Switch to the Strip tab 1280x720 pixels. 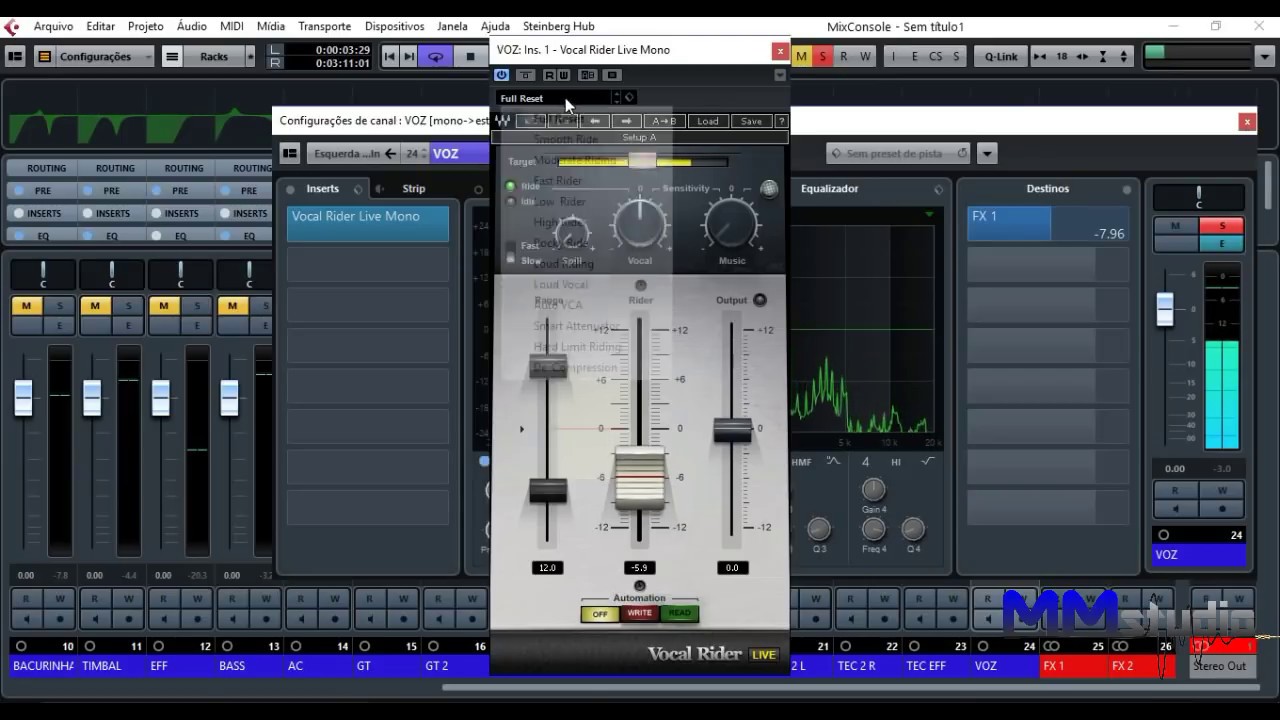413,189
